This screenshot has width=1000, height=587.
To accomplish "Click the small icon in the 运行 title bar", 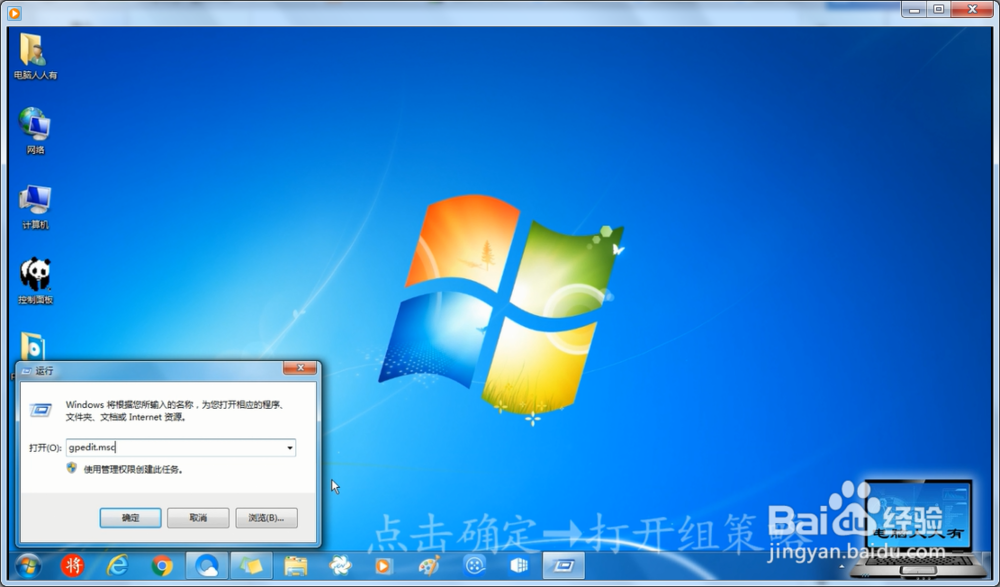I will tap(27, 371).
